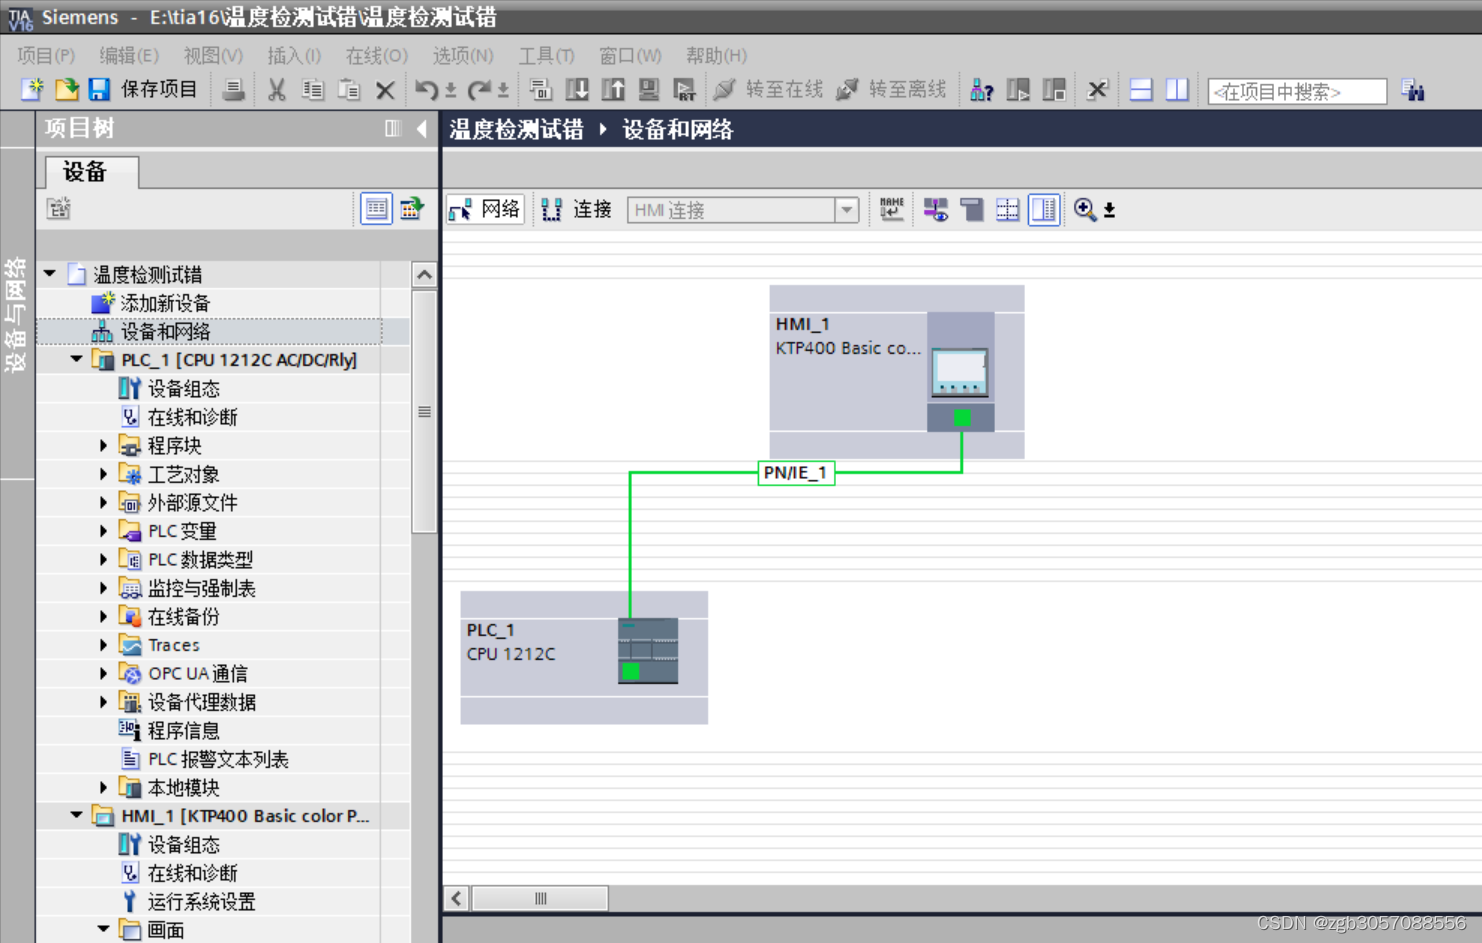Select the 设备 tab in project tree
Image resolution: width=1482 pixels, height=943 pixels.
click(x=91, y=172)
